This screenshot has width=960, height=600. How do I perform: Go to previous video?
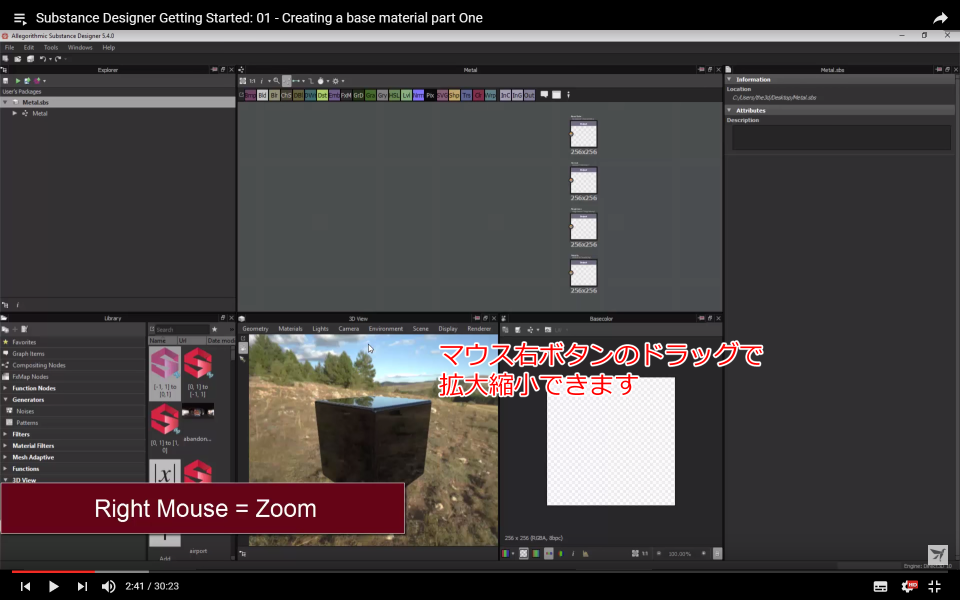pyautogui.click(x=25, y=587)
